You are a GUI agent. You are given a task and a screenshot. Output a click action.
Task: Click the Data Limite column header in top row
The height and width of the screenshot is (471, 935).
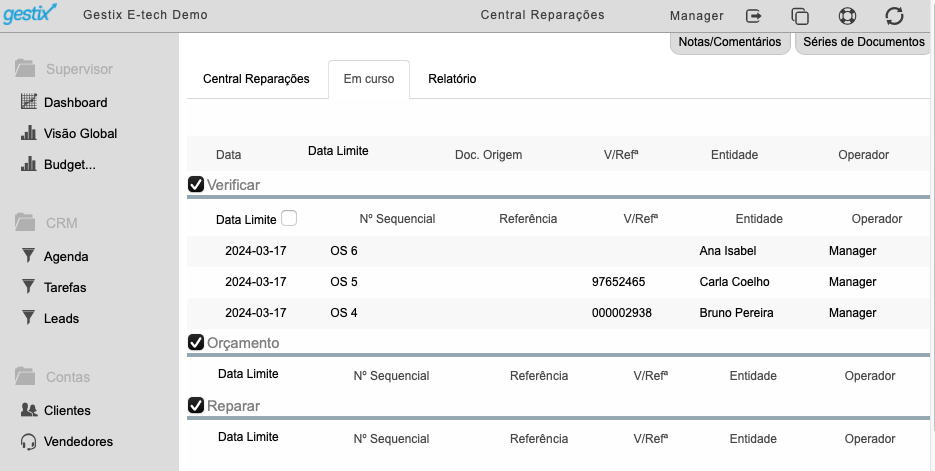(x=338, y=151)
